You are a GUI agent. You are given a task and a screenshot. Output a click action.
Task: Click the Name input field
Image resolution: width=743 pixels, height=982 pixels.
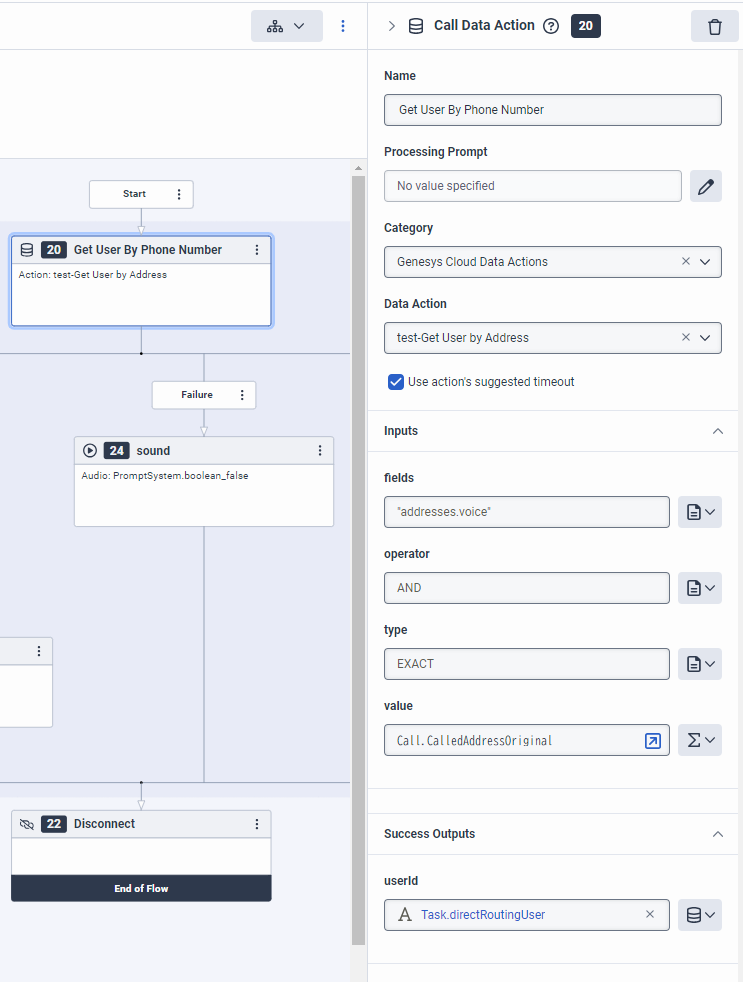[552, 110]
